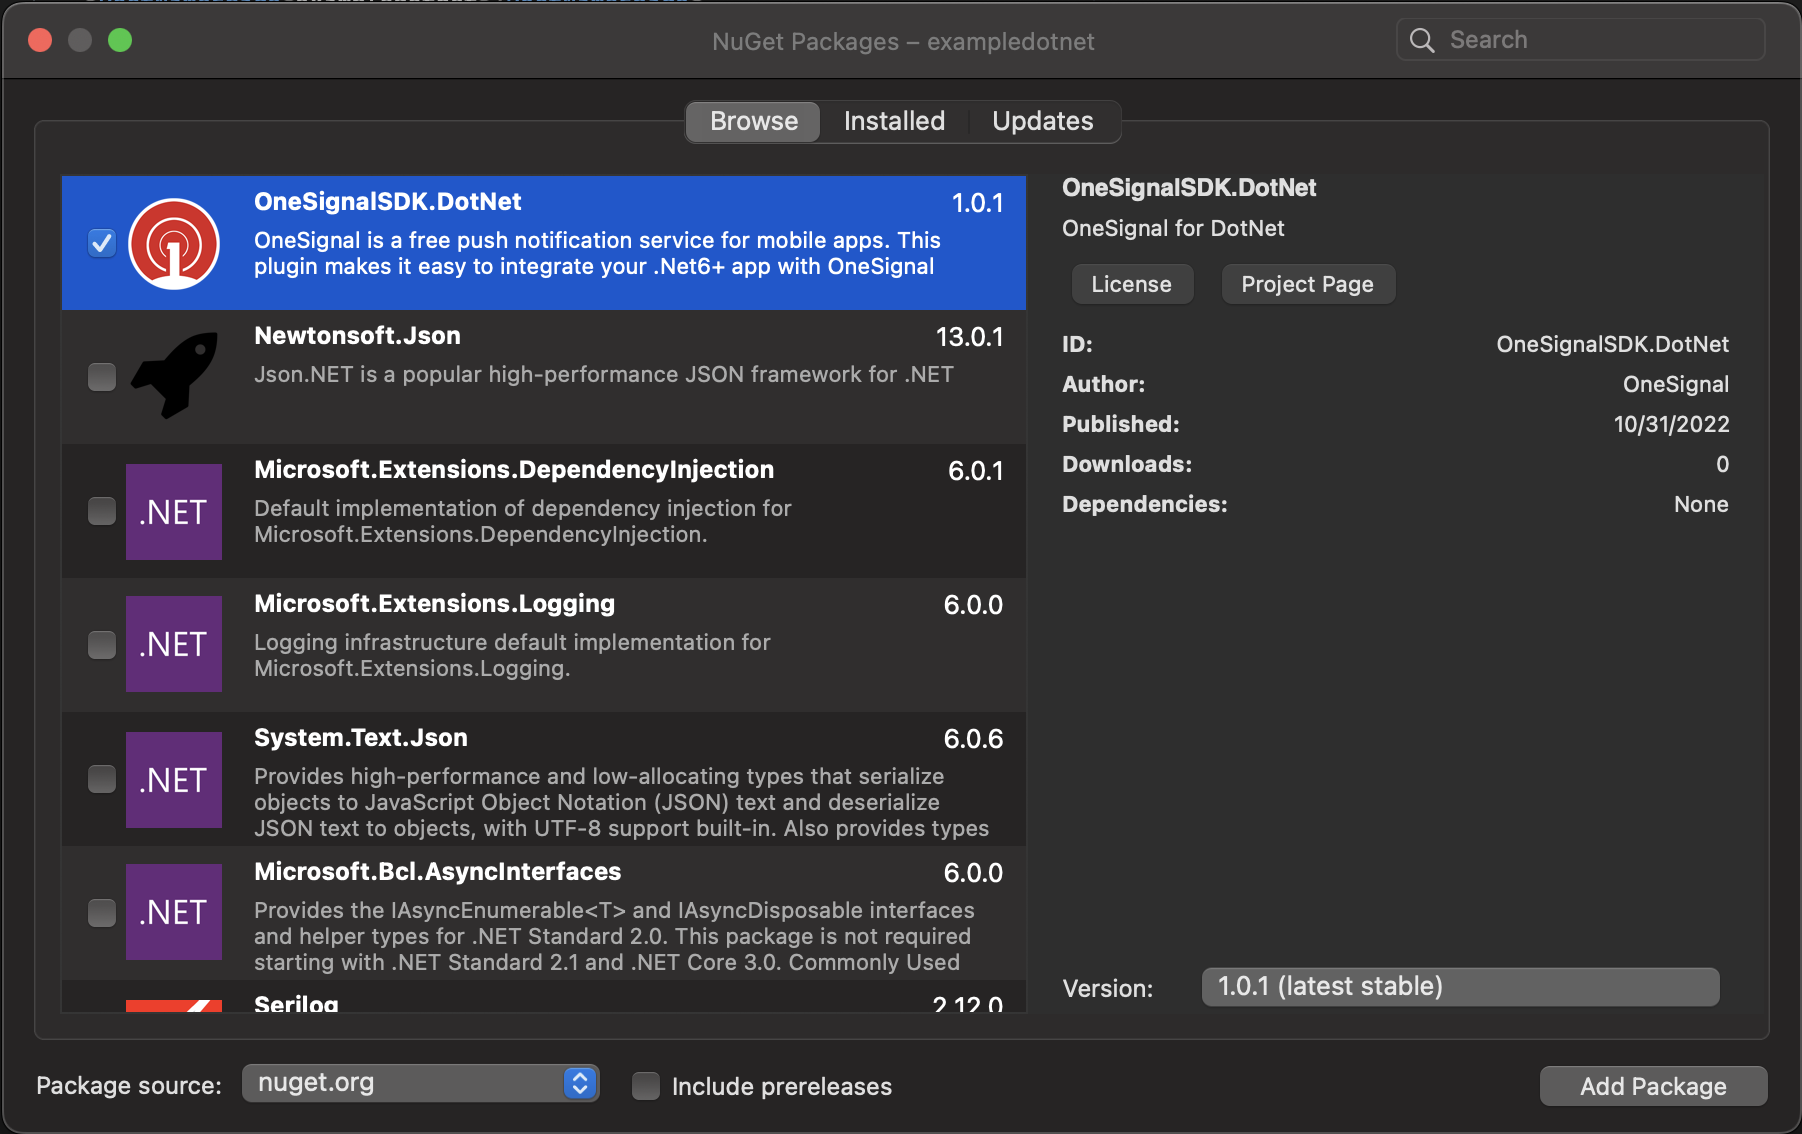This screenshot has height=1134, width=1802.
Task: Select the Microsoft.Extensions.Logging package title
Action: pyautogui.click(x=434, y=604)
